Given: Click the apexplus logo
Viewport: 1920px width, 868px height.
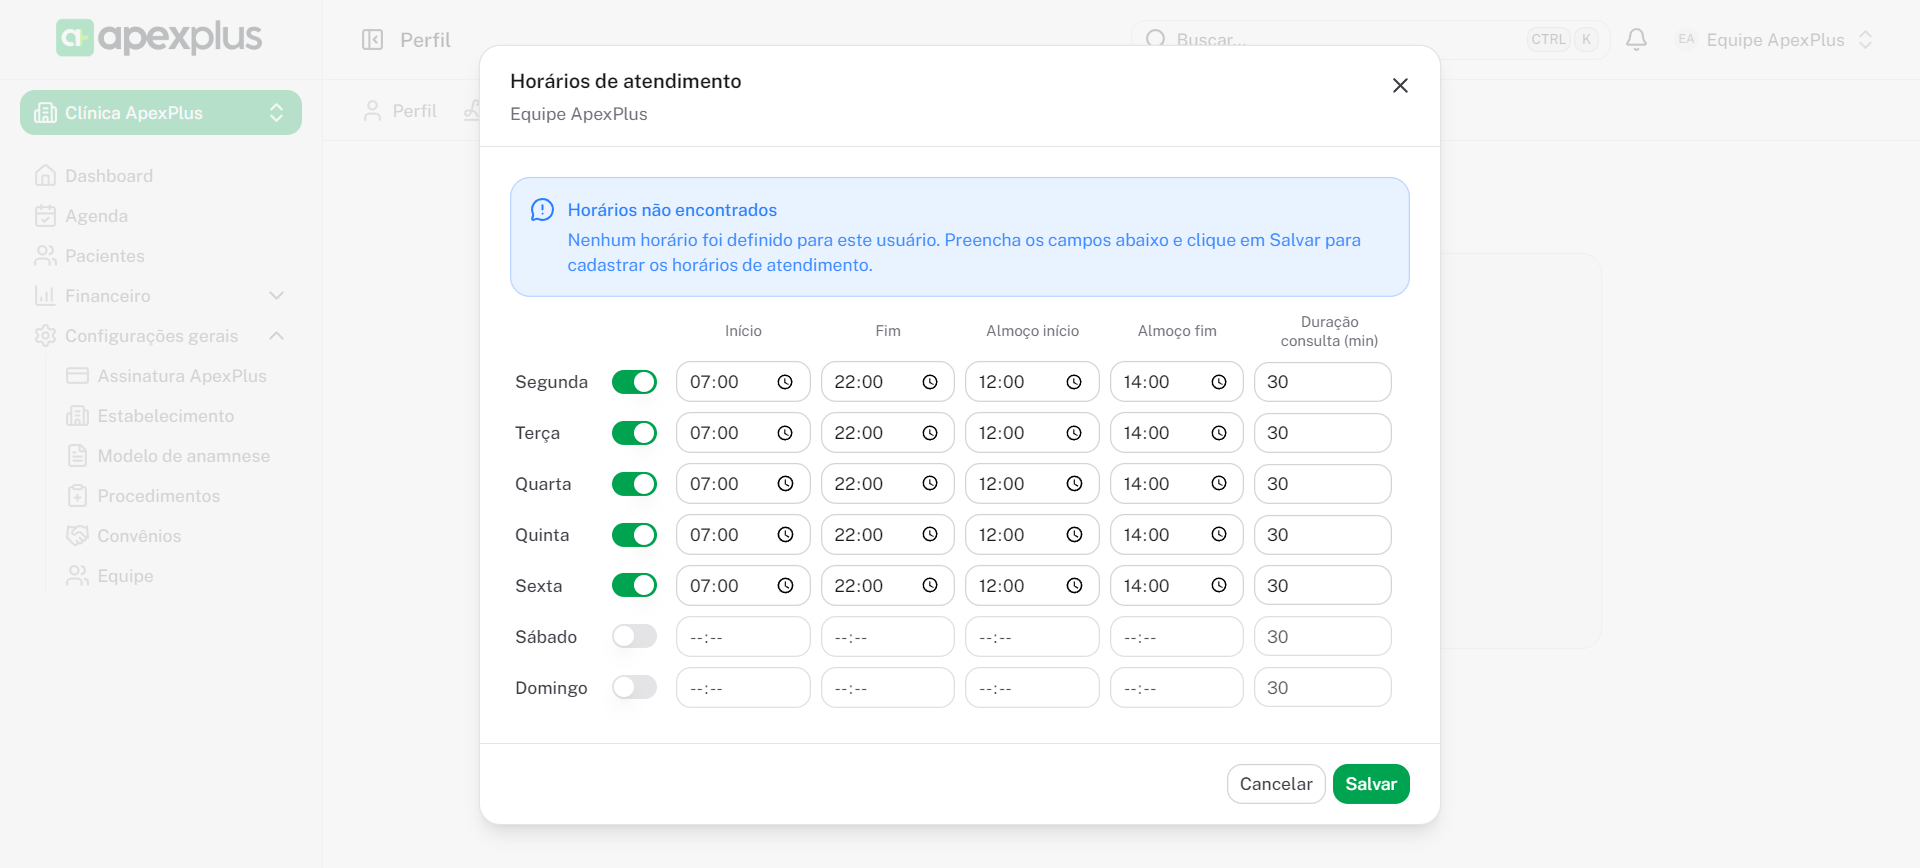Looking at the screenshot, I should coord(160,38).
